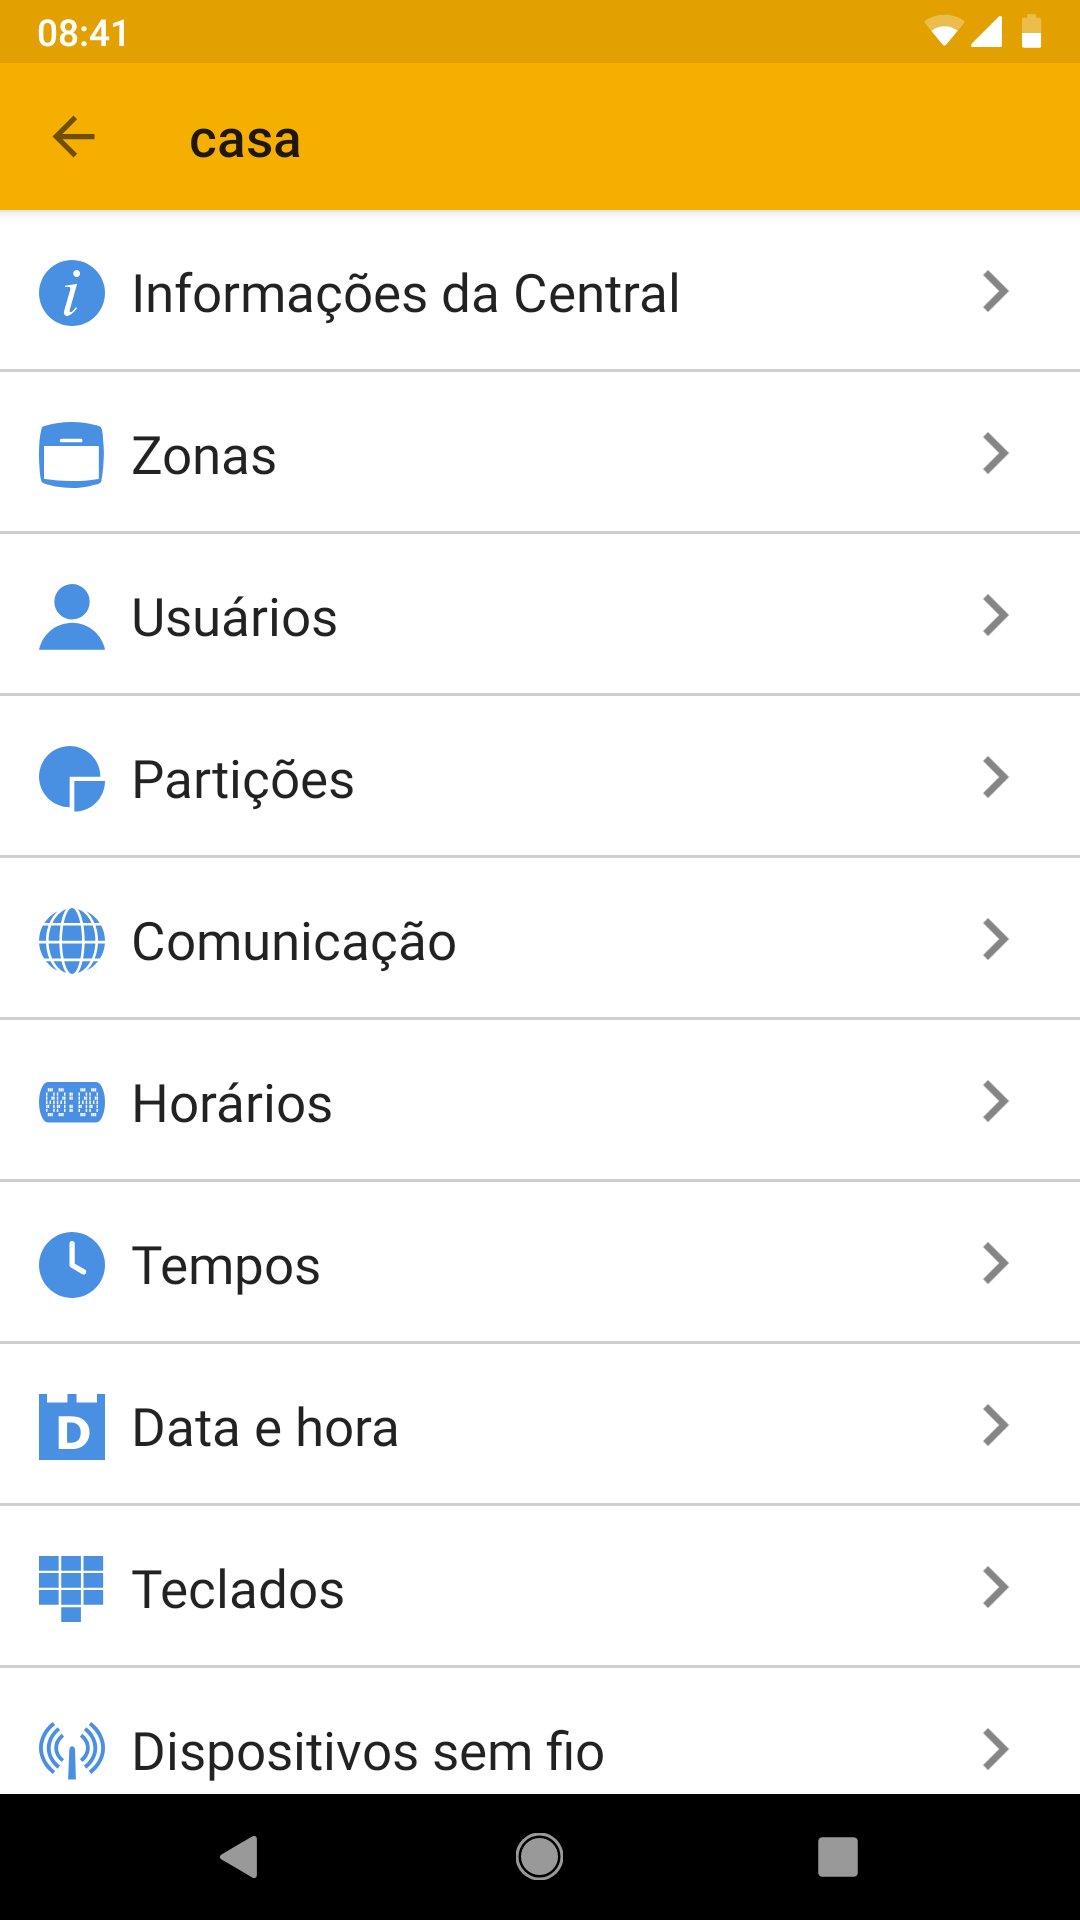The width and height of the screenshot is (1080, 1920).
Task: Tap the Comunicação globe icon
Action: pyautogui.click(x=71, y=941)
